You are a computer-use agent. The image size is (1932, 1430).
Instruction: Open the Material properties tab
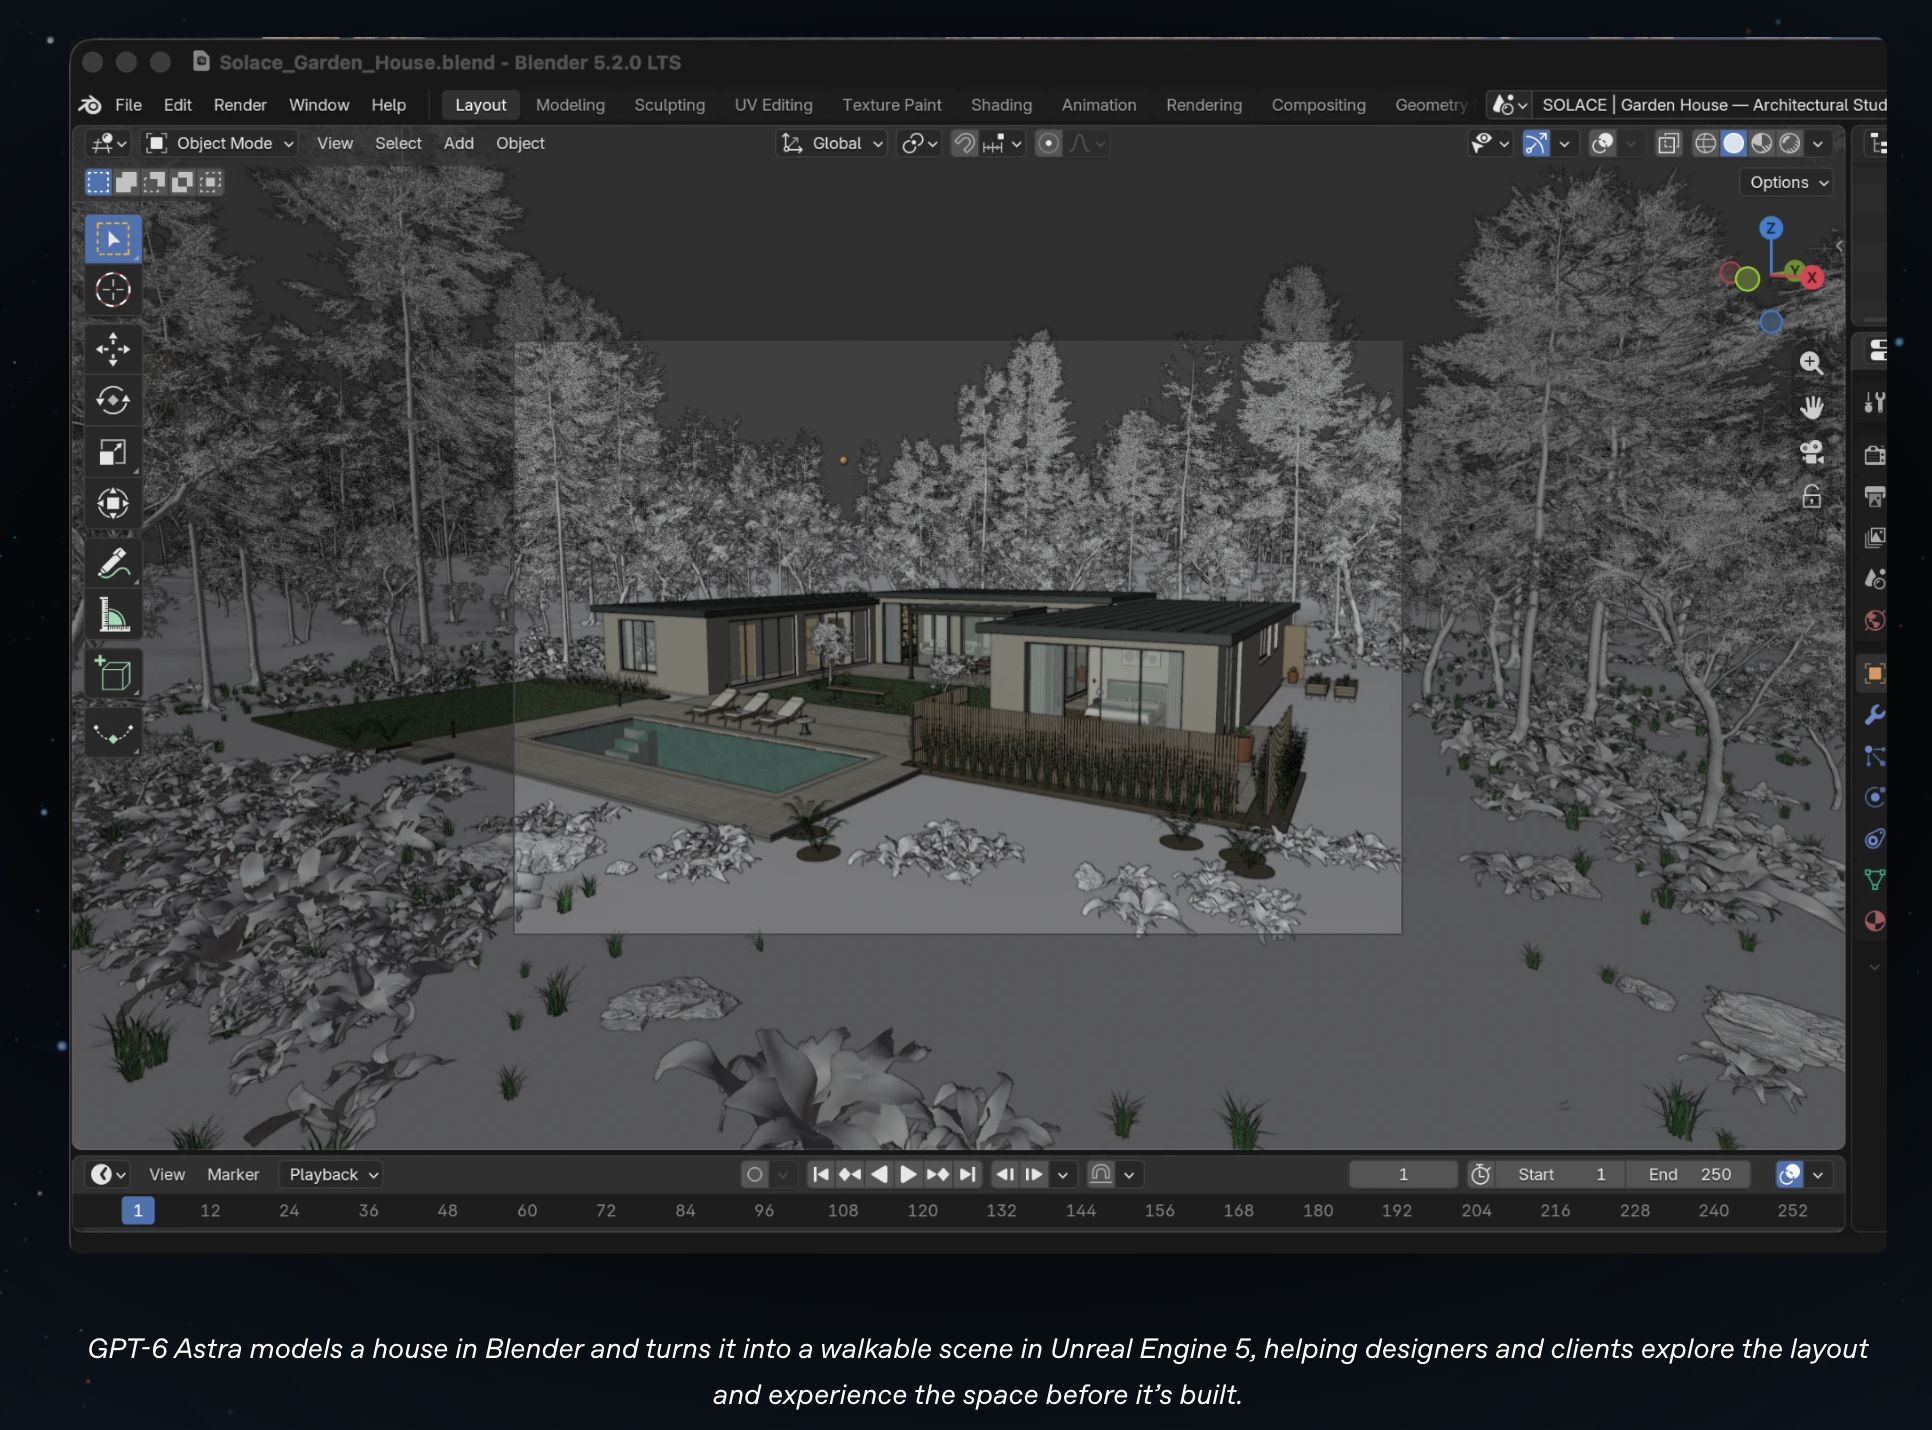pyautogui.click(x=1875, y=921)
